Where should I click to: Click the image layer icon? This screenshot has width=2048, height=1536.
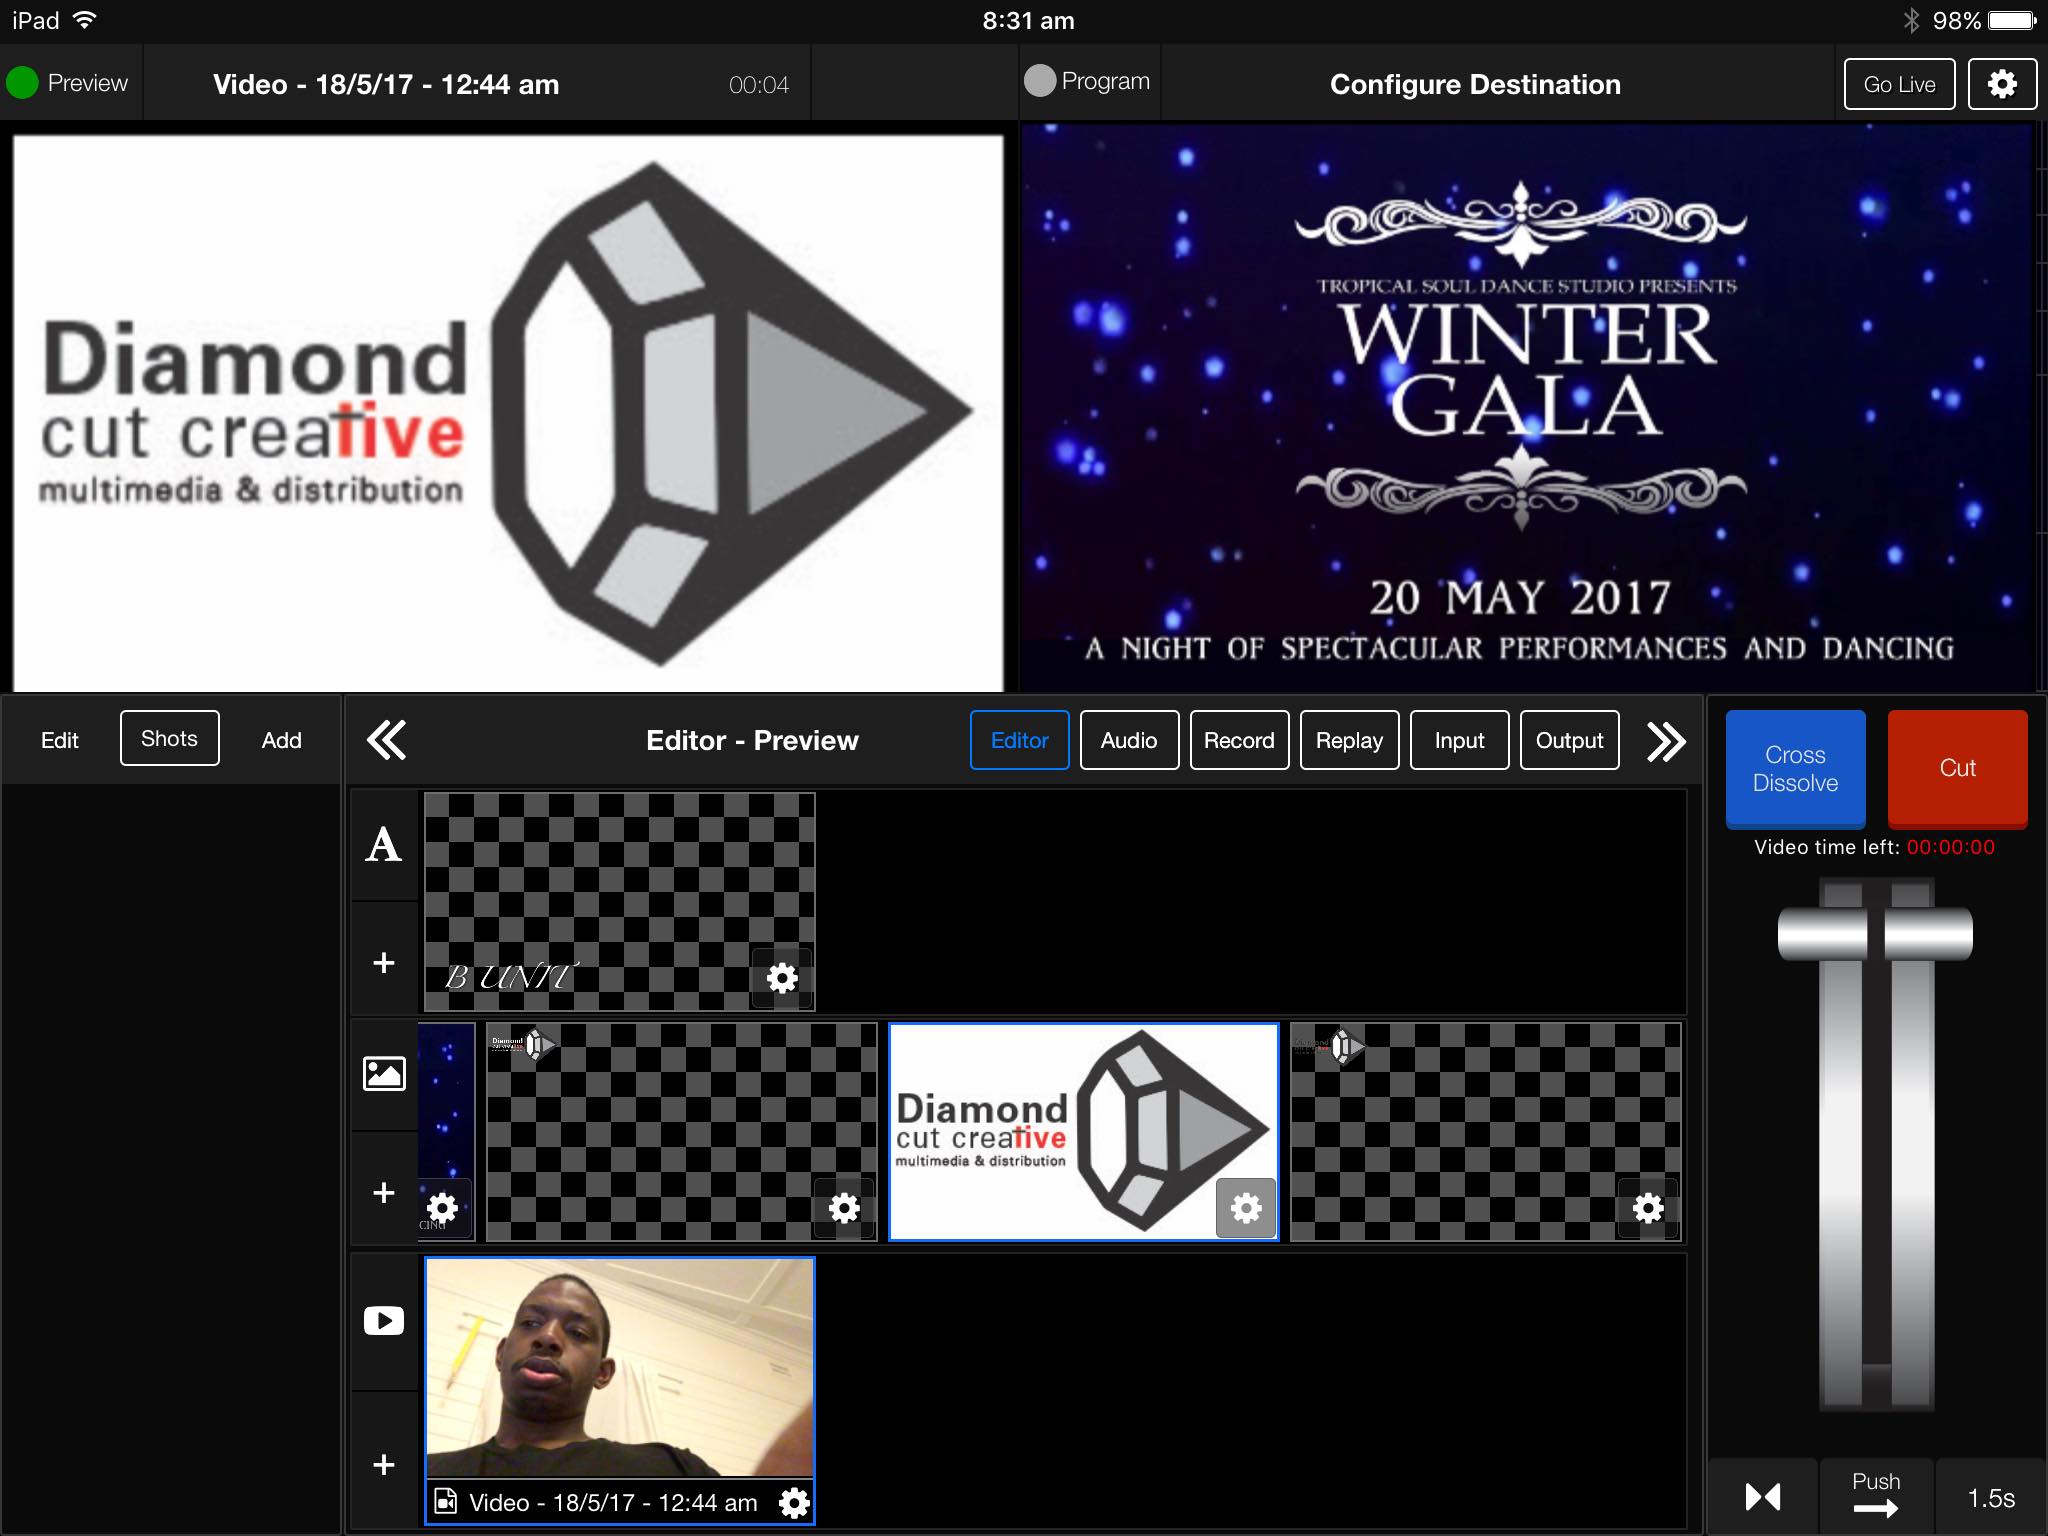click(383, 1074)
